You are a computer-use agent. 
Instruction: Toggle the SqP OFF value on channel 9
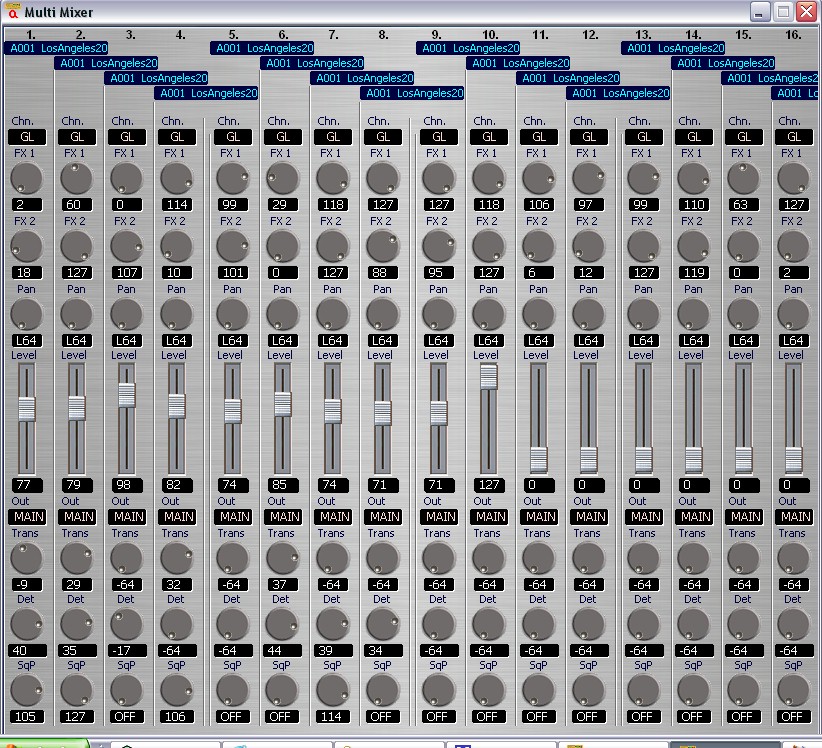pos(438,716)
